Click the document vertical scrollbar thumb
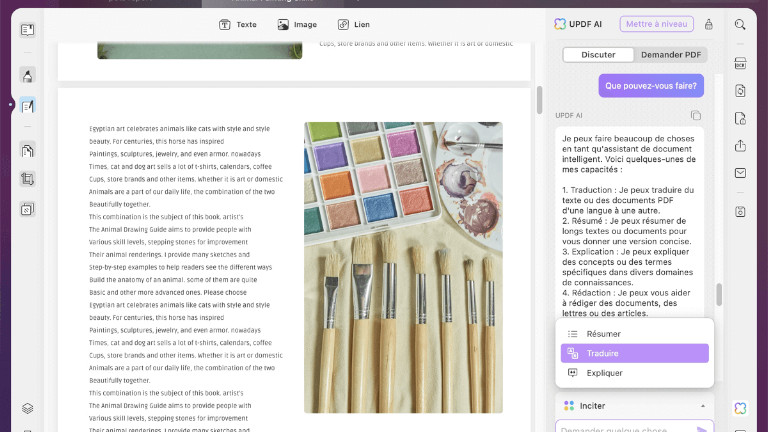The width and height of the screenshot is (768, 432). (x=539, y=100)
